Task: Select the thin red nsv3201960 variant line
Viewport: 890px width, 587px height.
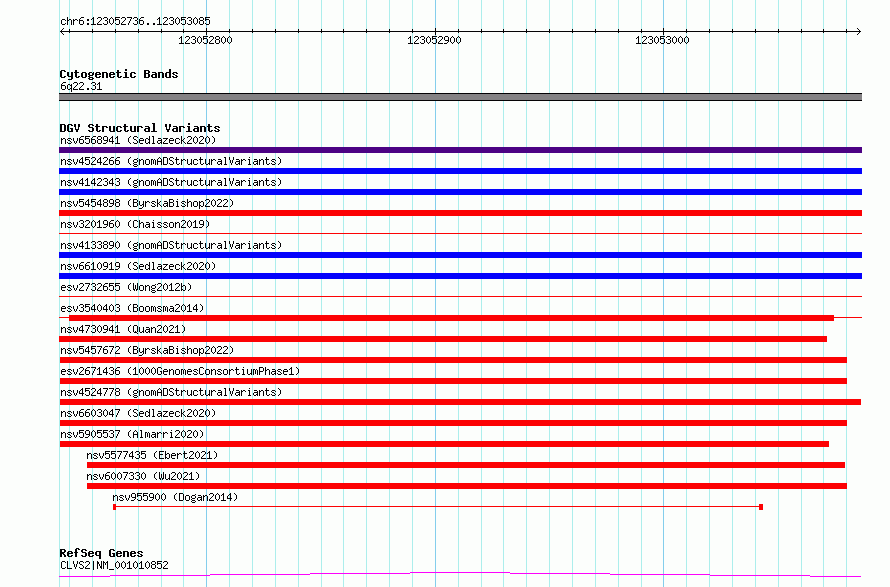Action: (x=460, y=233)
